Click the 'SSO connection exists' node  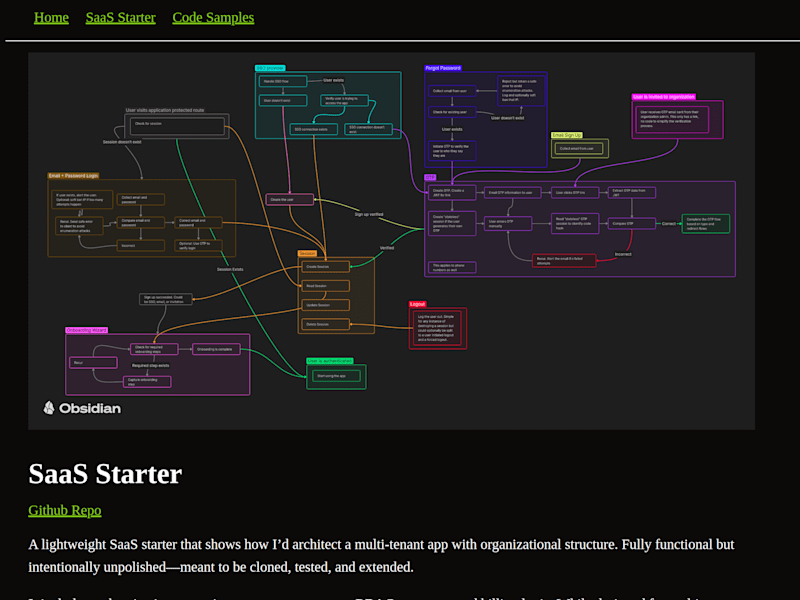coord(313,129)
